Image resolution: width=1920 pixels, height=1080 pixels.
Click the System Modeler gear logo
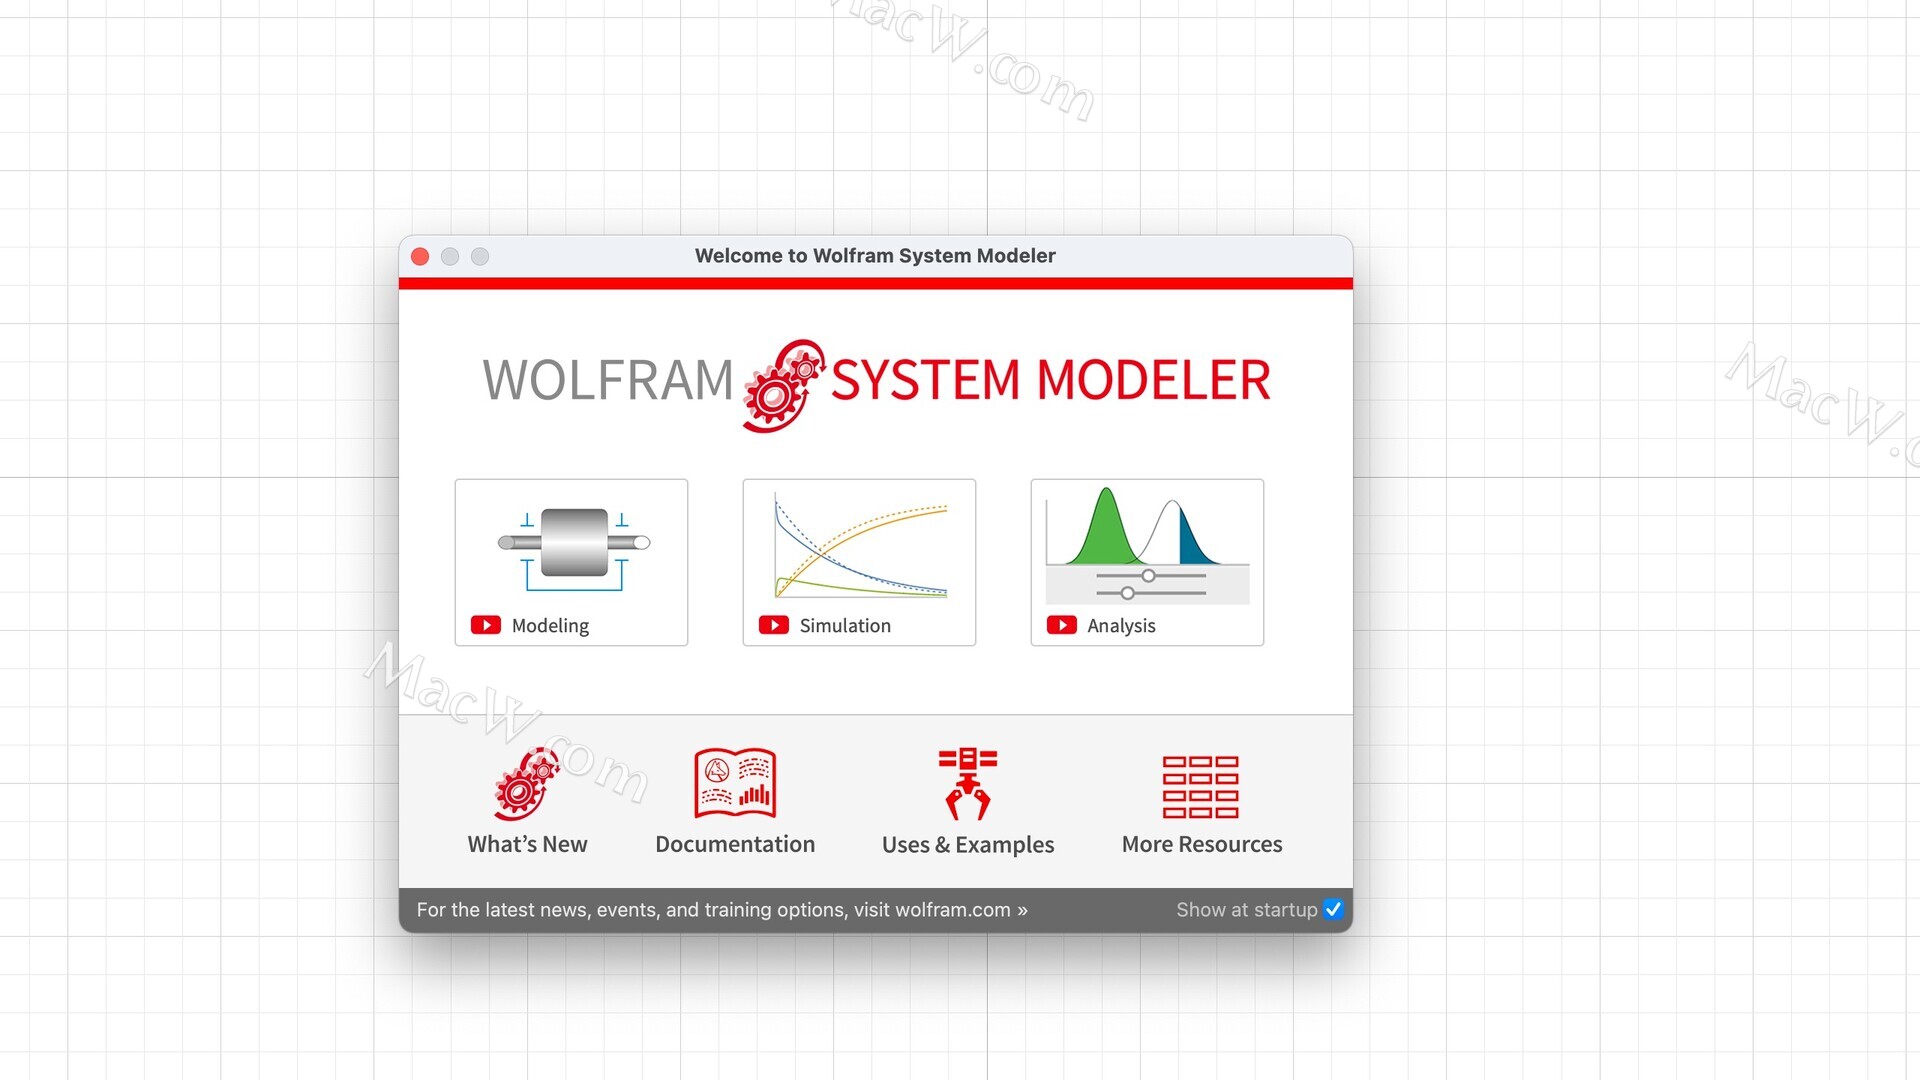click(784, 386)
